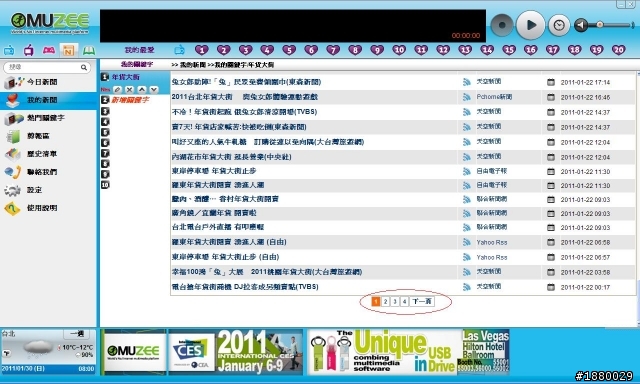640x384 pixels.
Task: Go to results page 2
Action: (385, 302)
